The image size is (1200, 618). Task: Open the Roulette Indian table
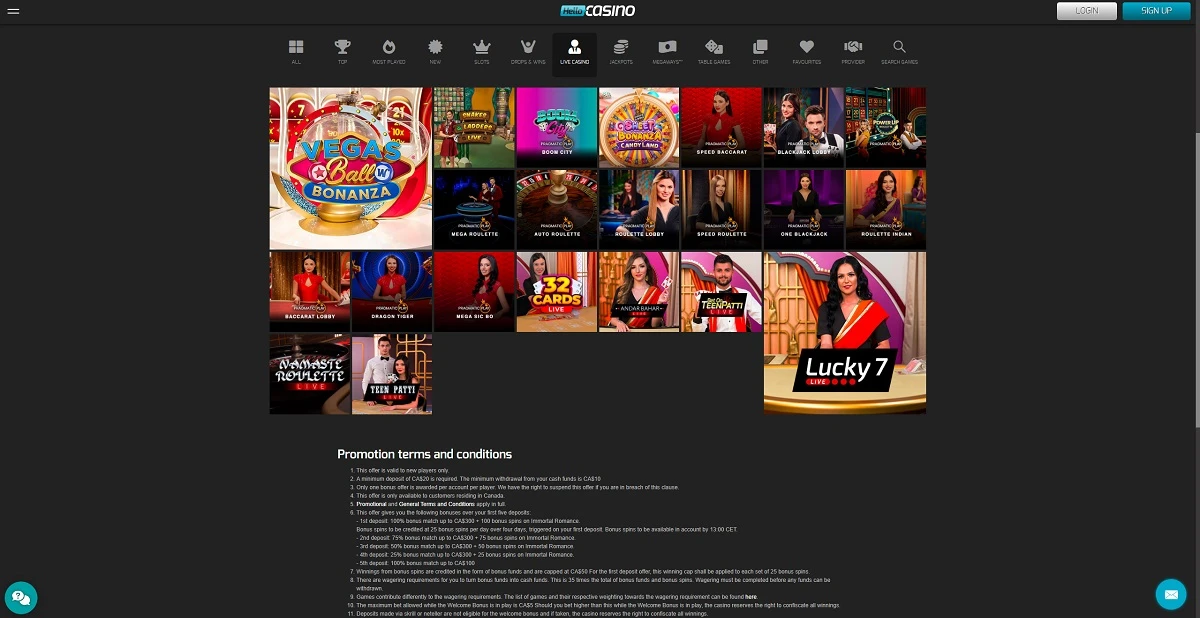click(886, 209)
